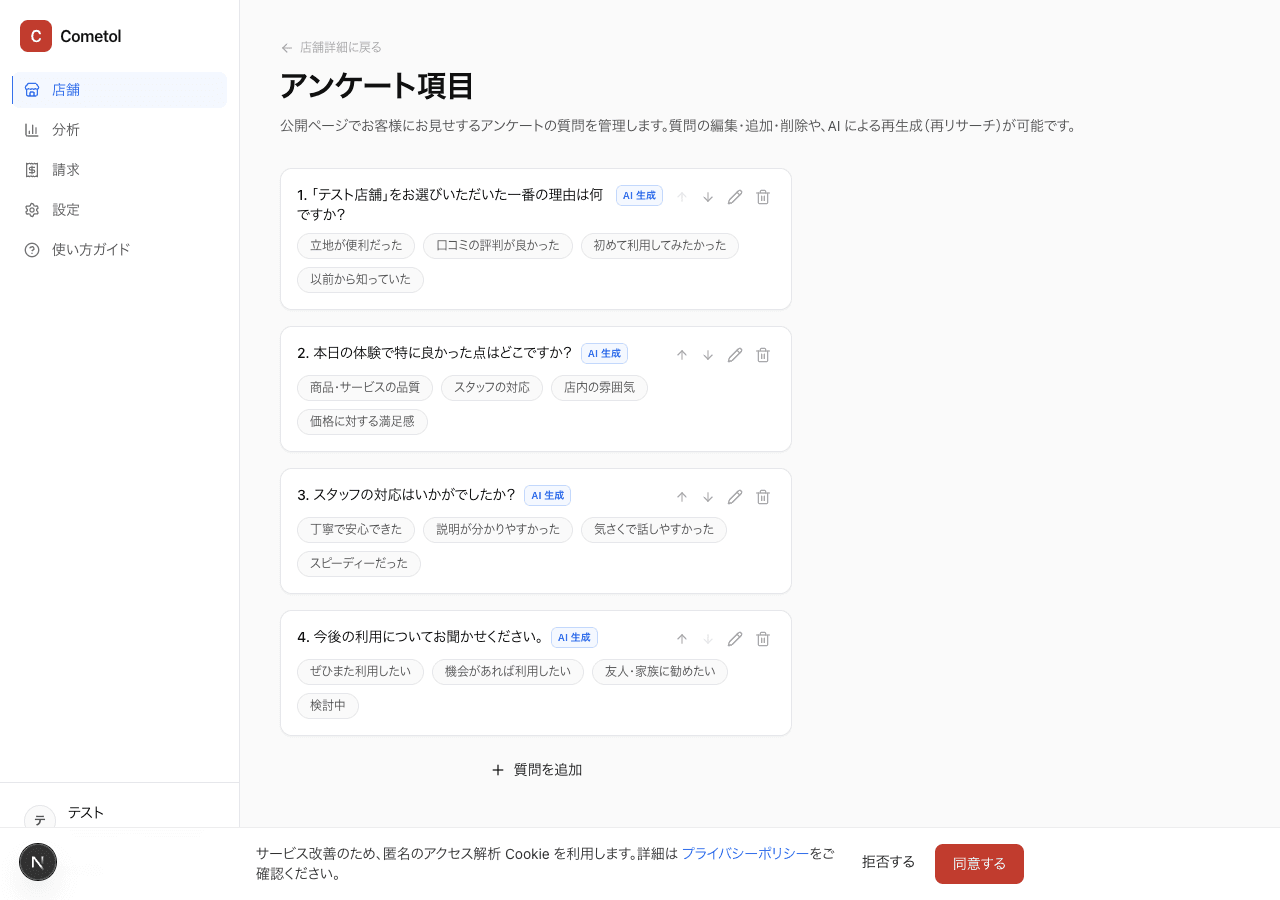Click the 商品・サービスの品質 option chip

point(365,388)
